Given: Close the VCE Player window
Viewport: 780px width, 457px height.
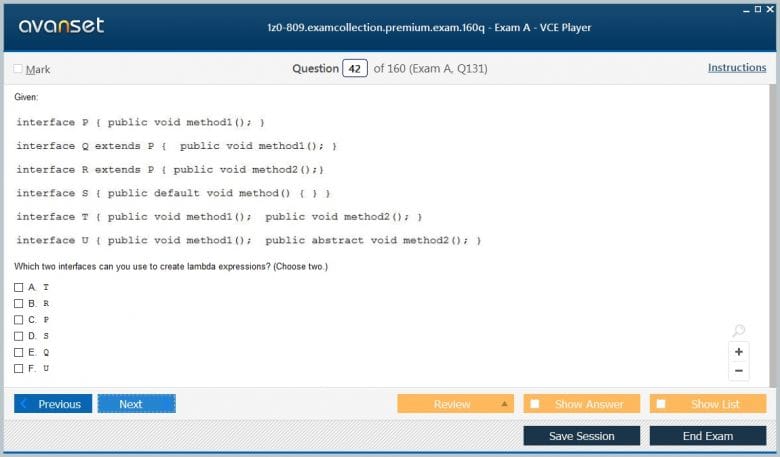Looking at the screenshot, I should (770, 9).
